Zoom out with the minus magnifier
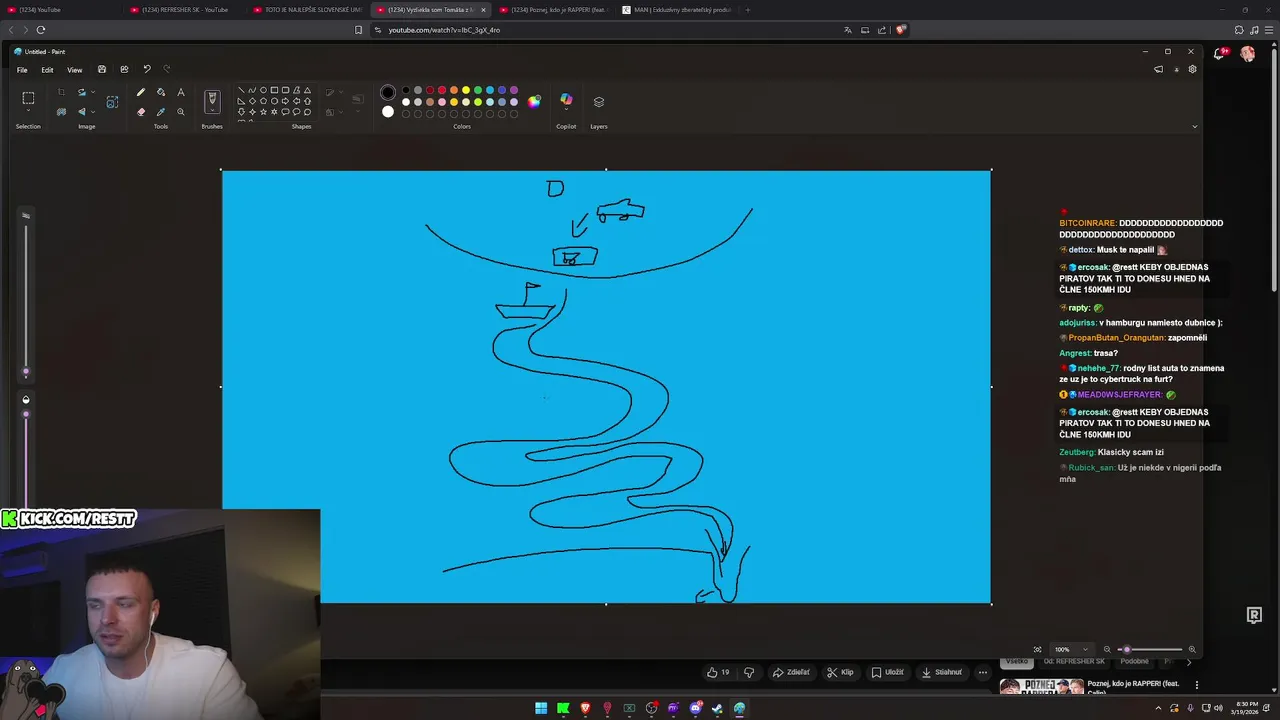1280x720 pixels. pos(1107,650)
